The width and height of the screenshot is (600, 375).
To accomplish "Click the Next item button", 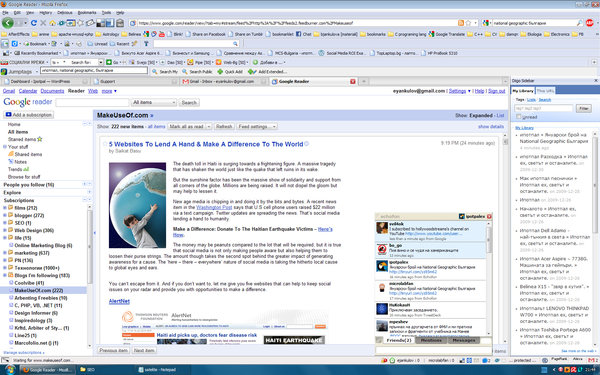I will pos(144,350).
